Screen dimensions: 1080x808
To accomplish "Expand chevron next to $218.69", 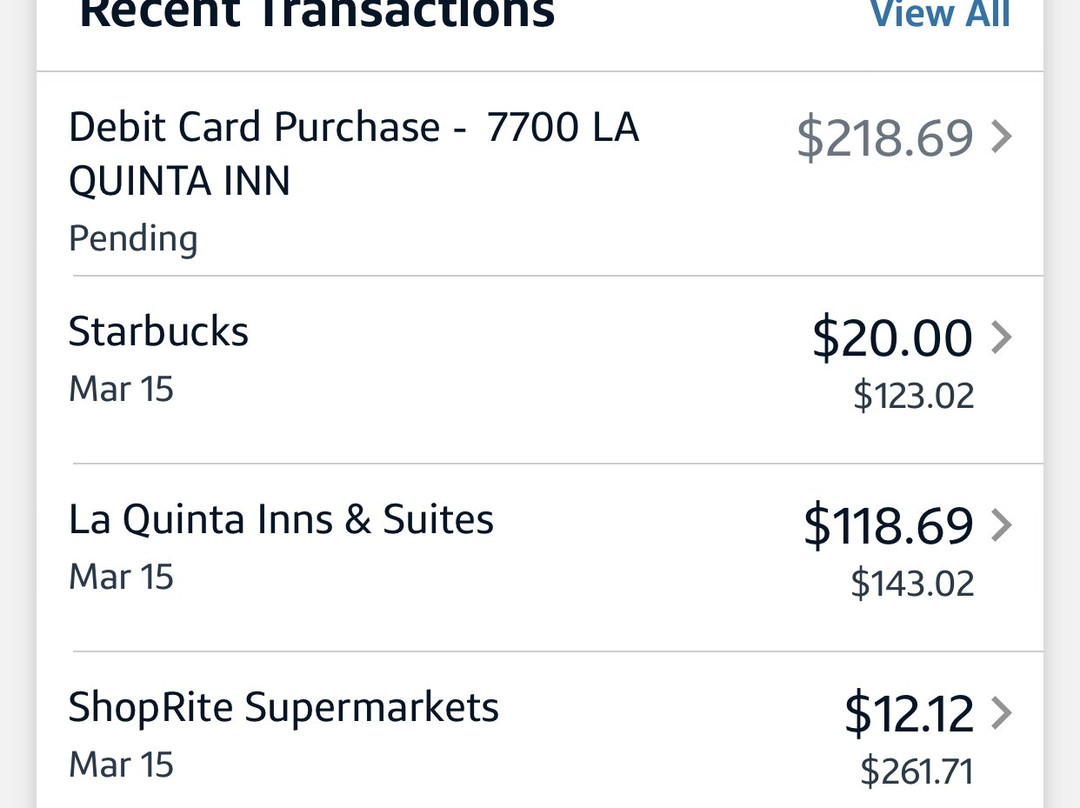I will (x=1001, y=138).
